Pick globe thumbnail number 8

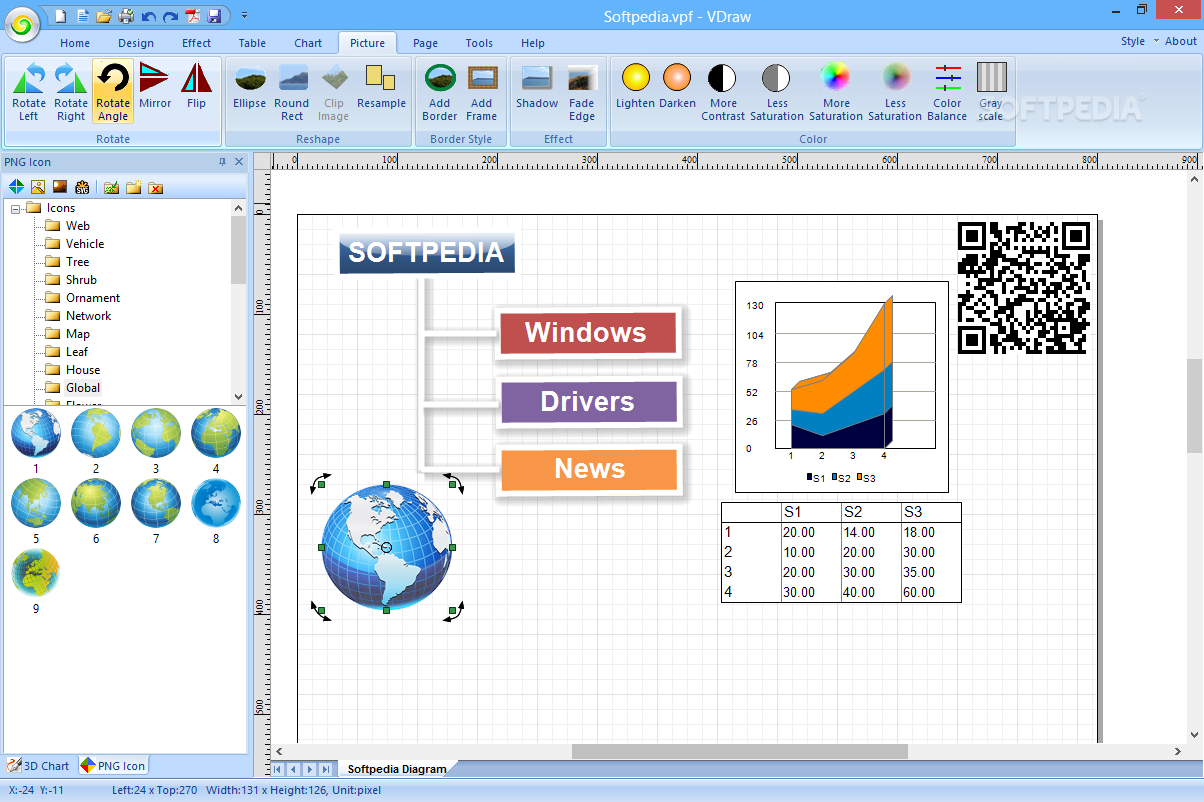click(x=216, y=504)
